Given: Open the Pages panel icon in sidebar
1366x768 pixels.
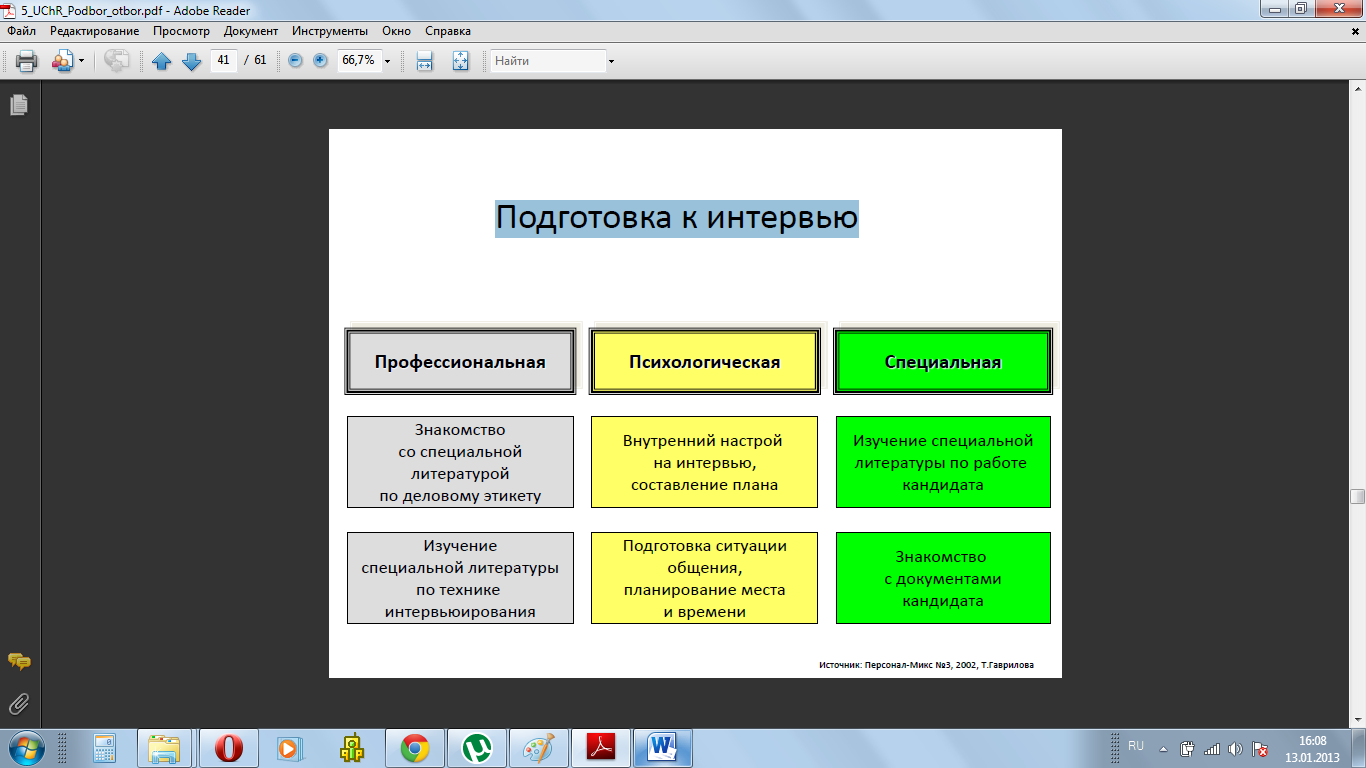Looking at the screenshot, I should pyautogui.click(x=18, y=104).
